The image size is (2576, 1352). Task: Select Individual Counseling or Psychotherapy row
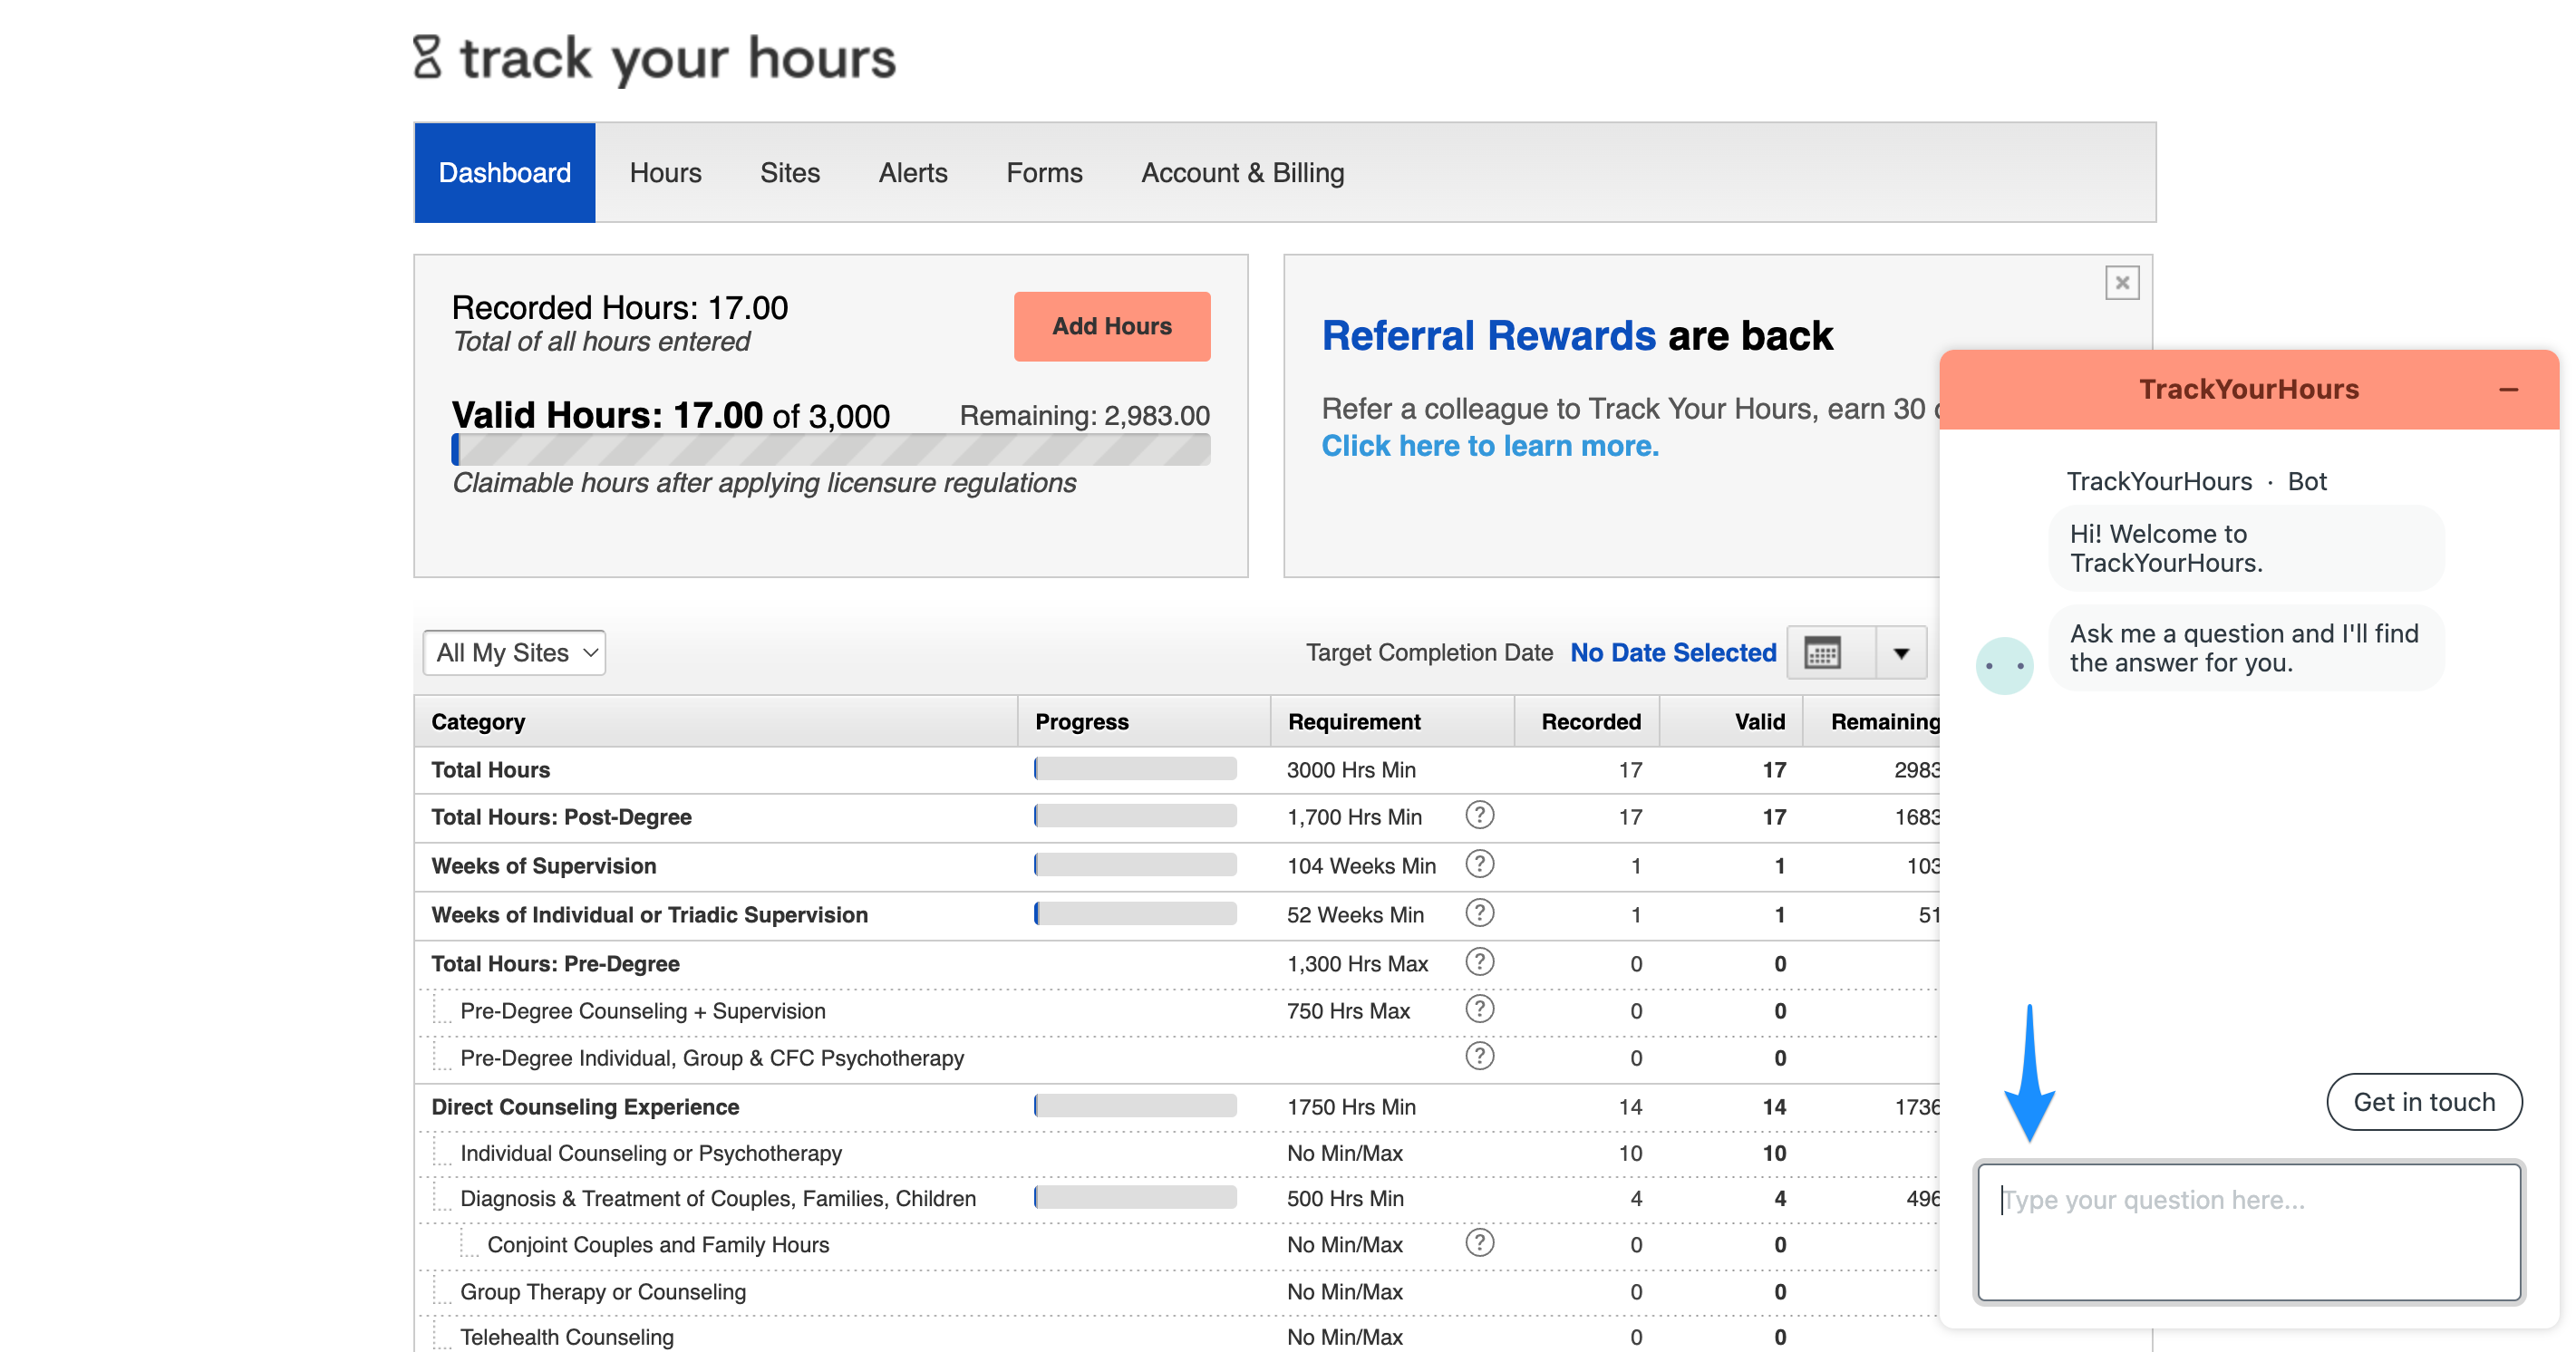coord(651,1153)
